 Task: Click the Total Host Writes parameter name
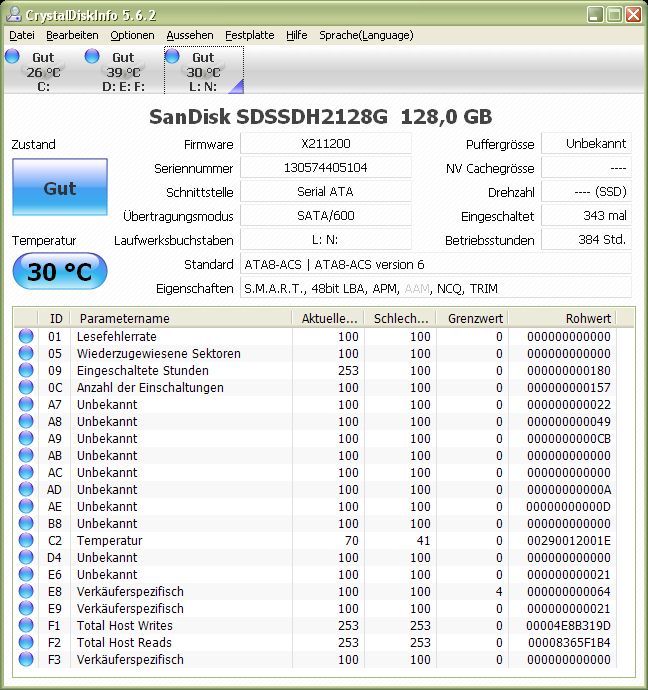pyautogui.click(x=124, y=625)
